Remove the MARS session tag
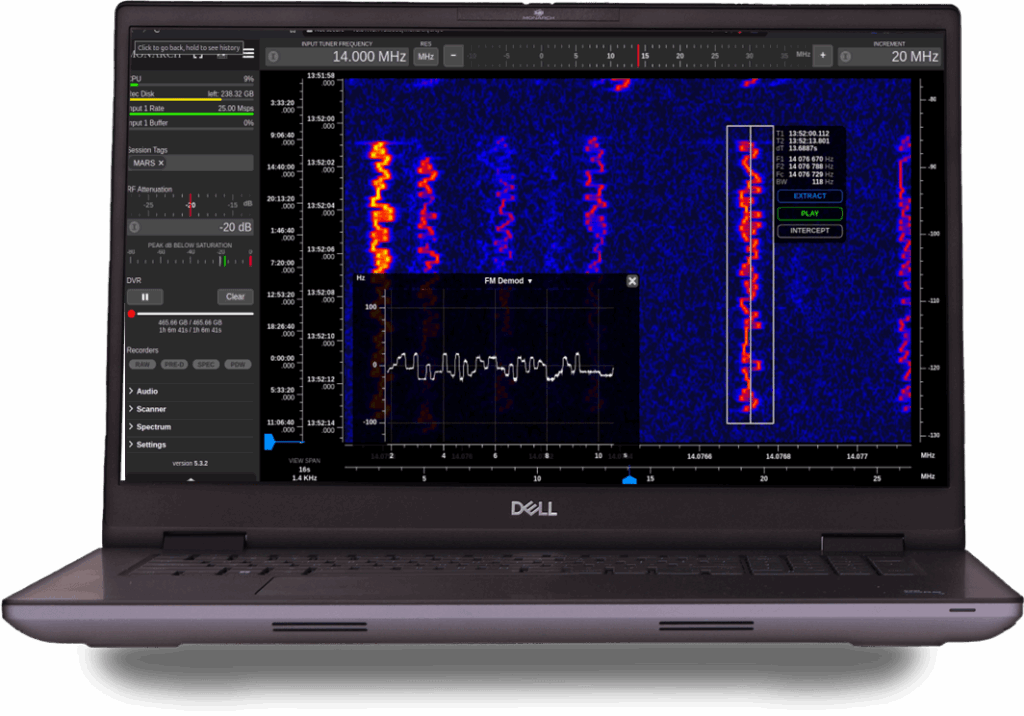 coord(160,163)
